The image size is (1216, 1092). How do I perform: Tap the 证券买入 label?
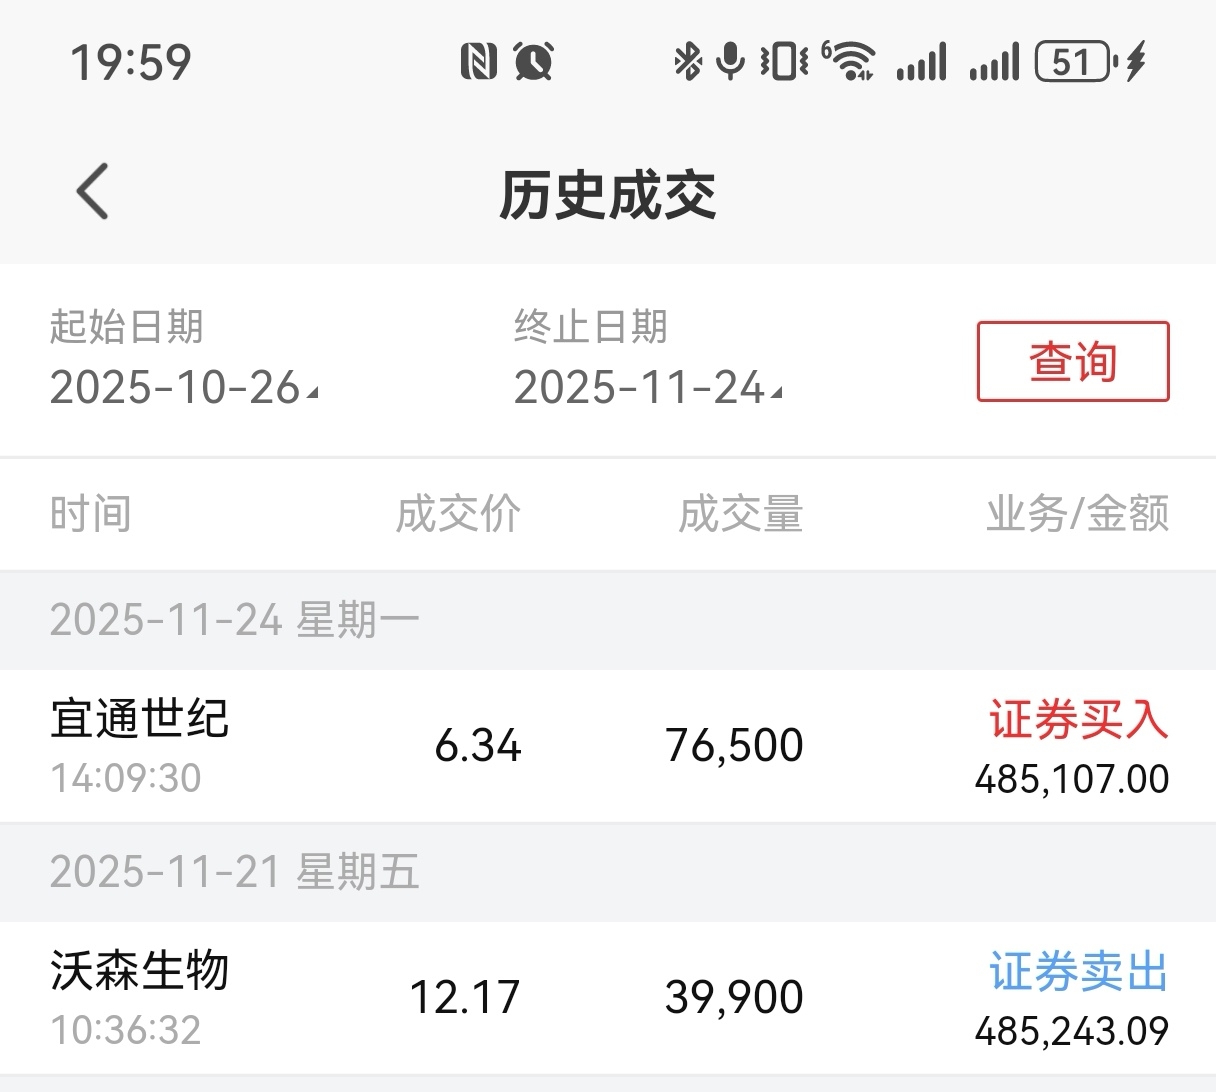click(x=1078, y=720)
